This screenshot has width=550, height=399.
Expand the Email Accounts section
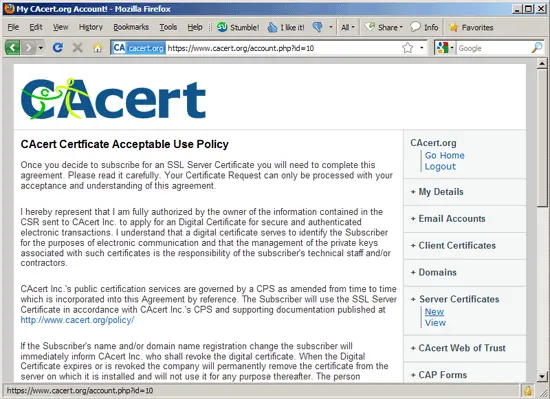[448, 219]
